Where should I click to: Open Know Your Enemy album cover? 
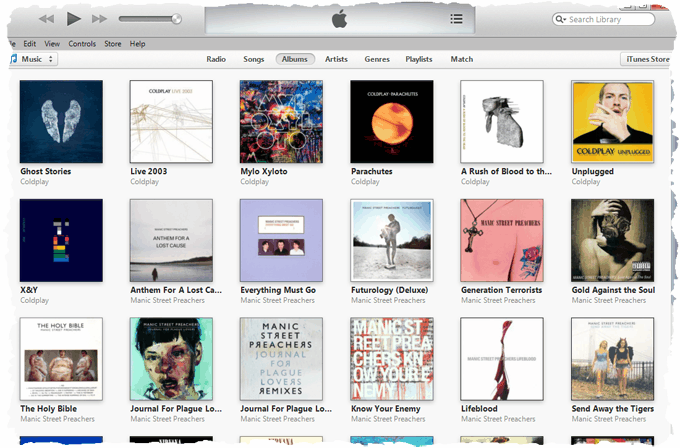coord(392,359)
